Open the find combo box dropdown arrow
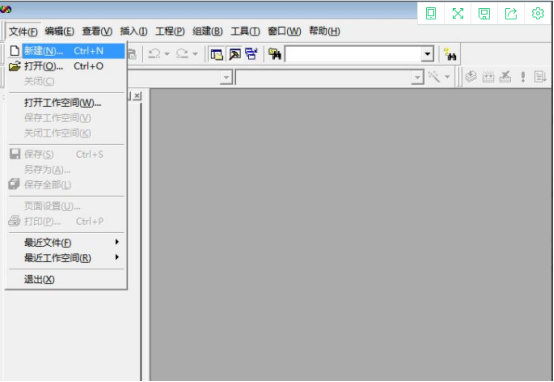Image resolution: width=554 pixels, height=382 pixels. click(428, 54)
